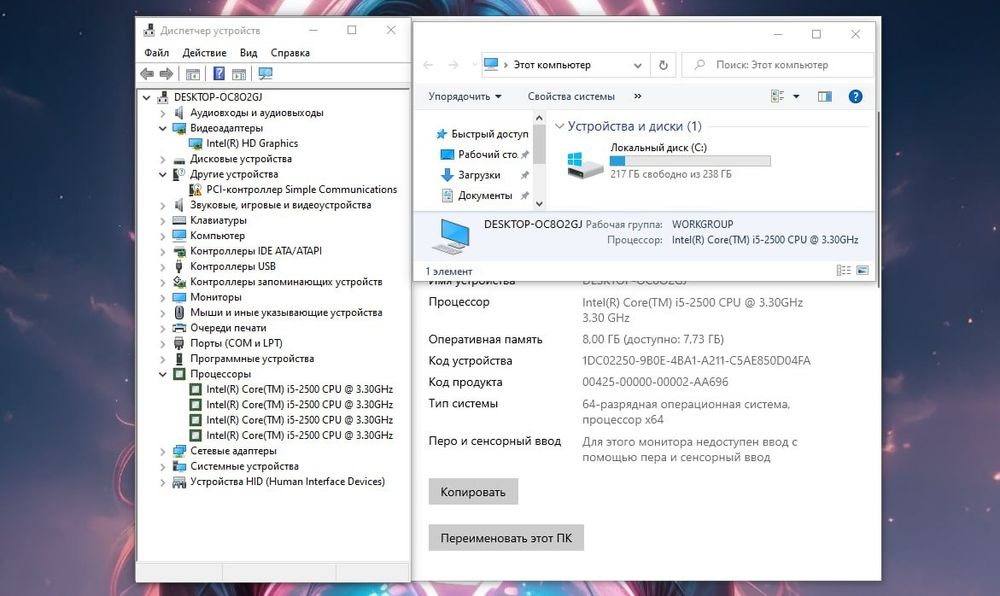The image size is (1000, 596).
Task: Select Документы in navigation pane
Action: (x=484, y=195)
